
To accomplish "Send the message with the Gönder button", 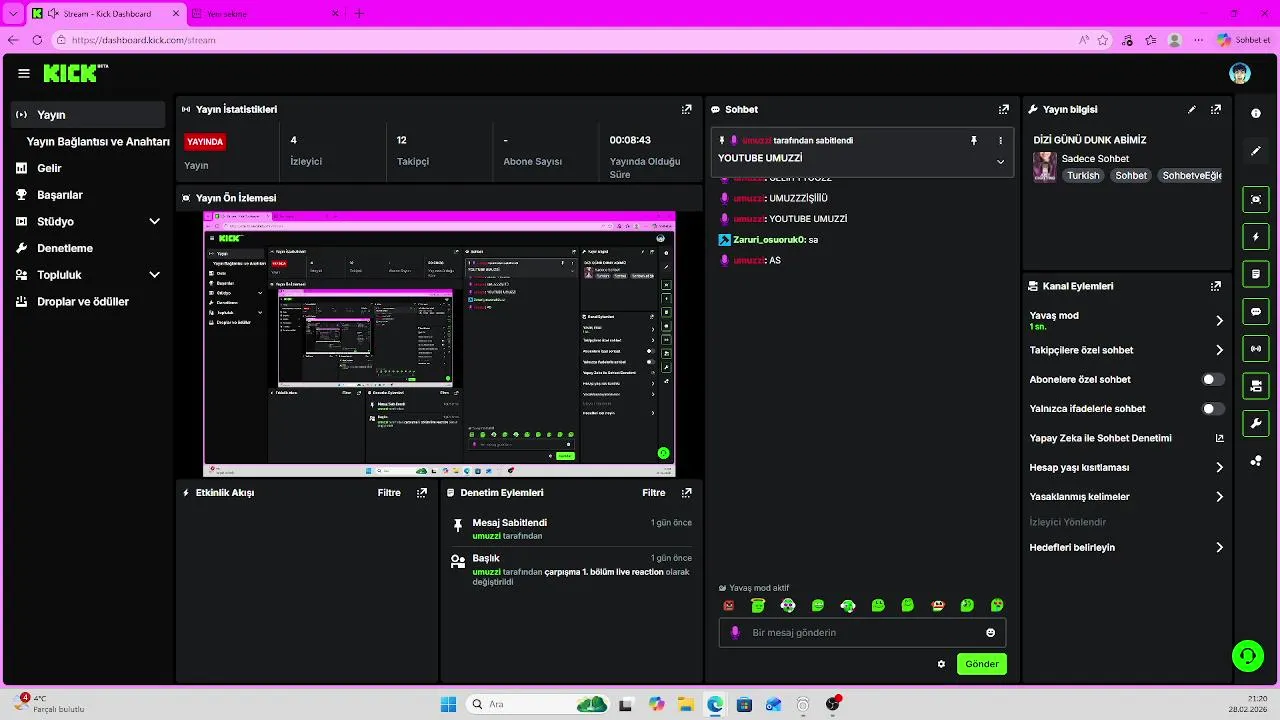I will click(982, 664).
